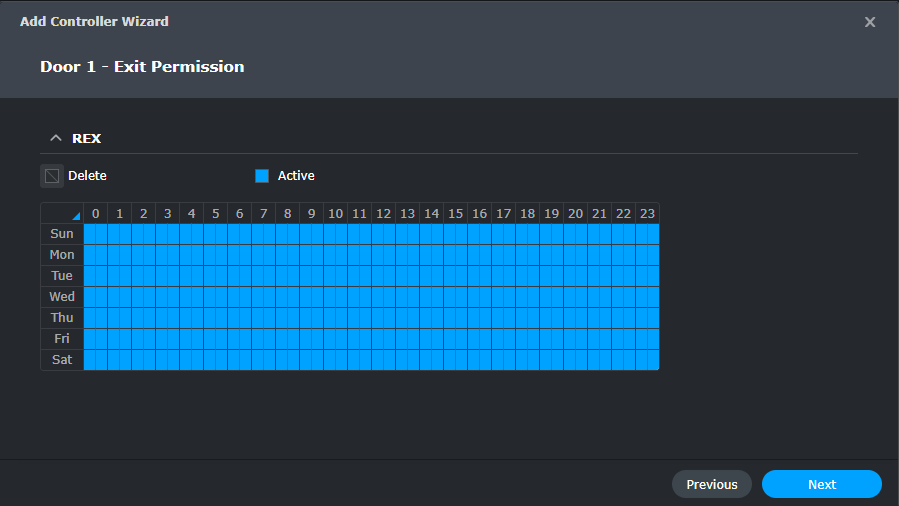Select the Wed row header
The image size is (899, 506).
pos(62,296)
